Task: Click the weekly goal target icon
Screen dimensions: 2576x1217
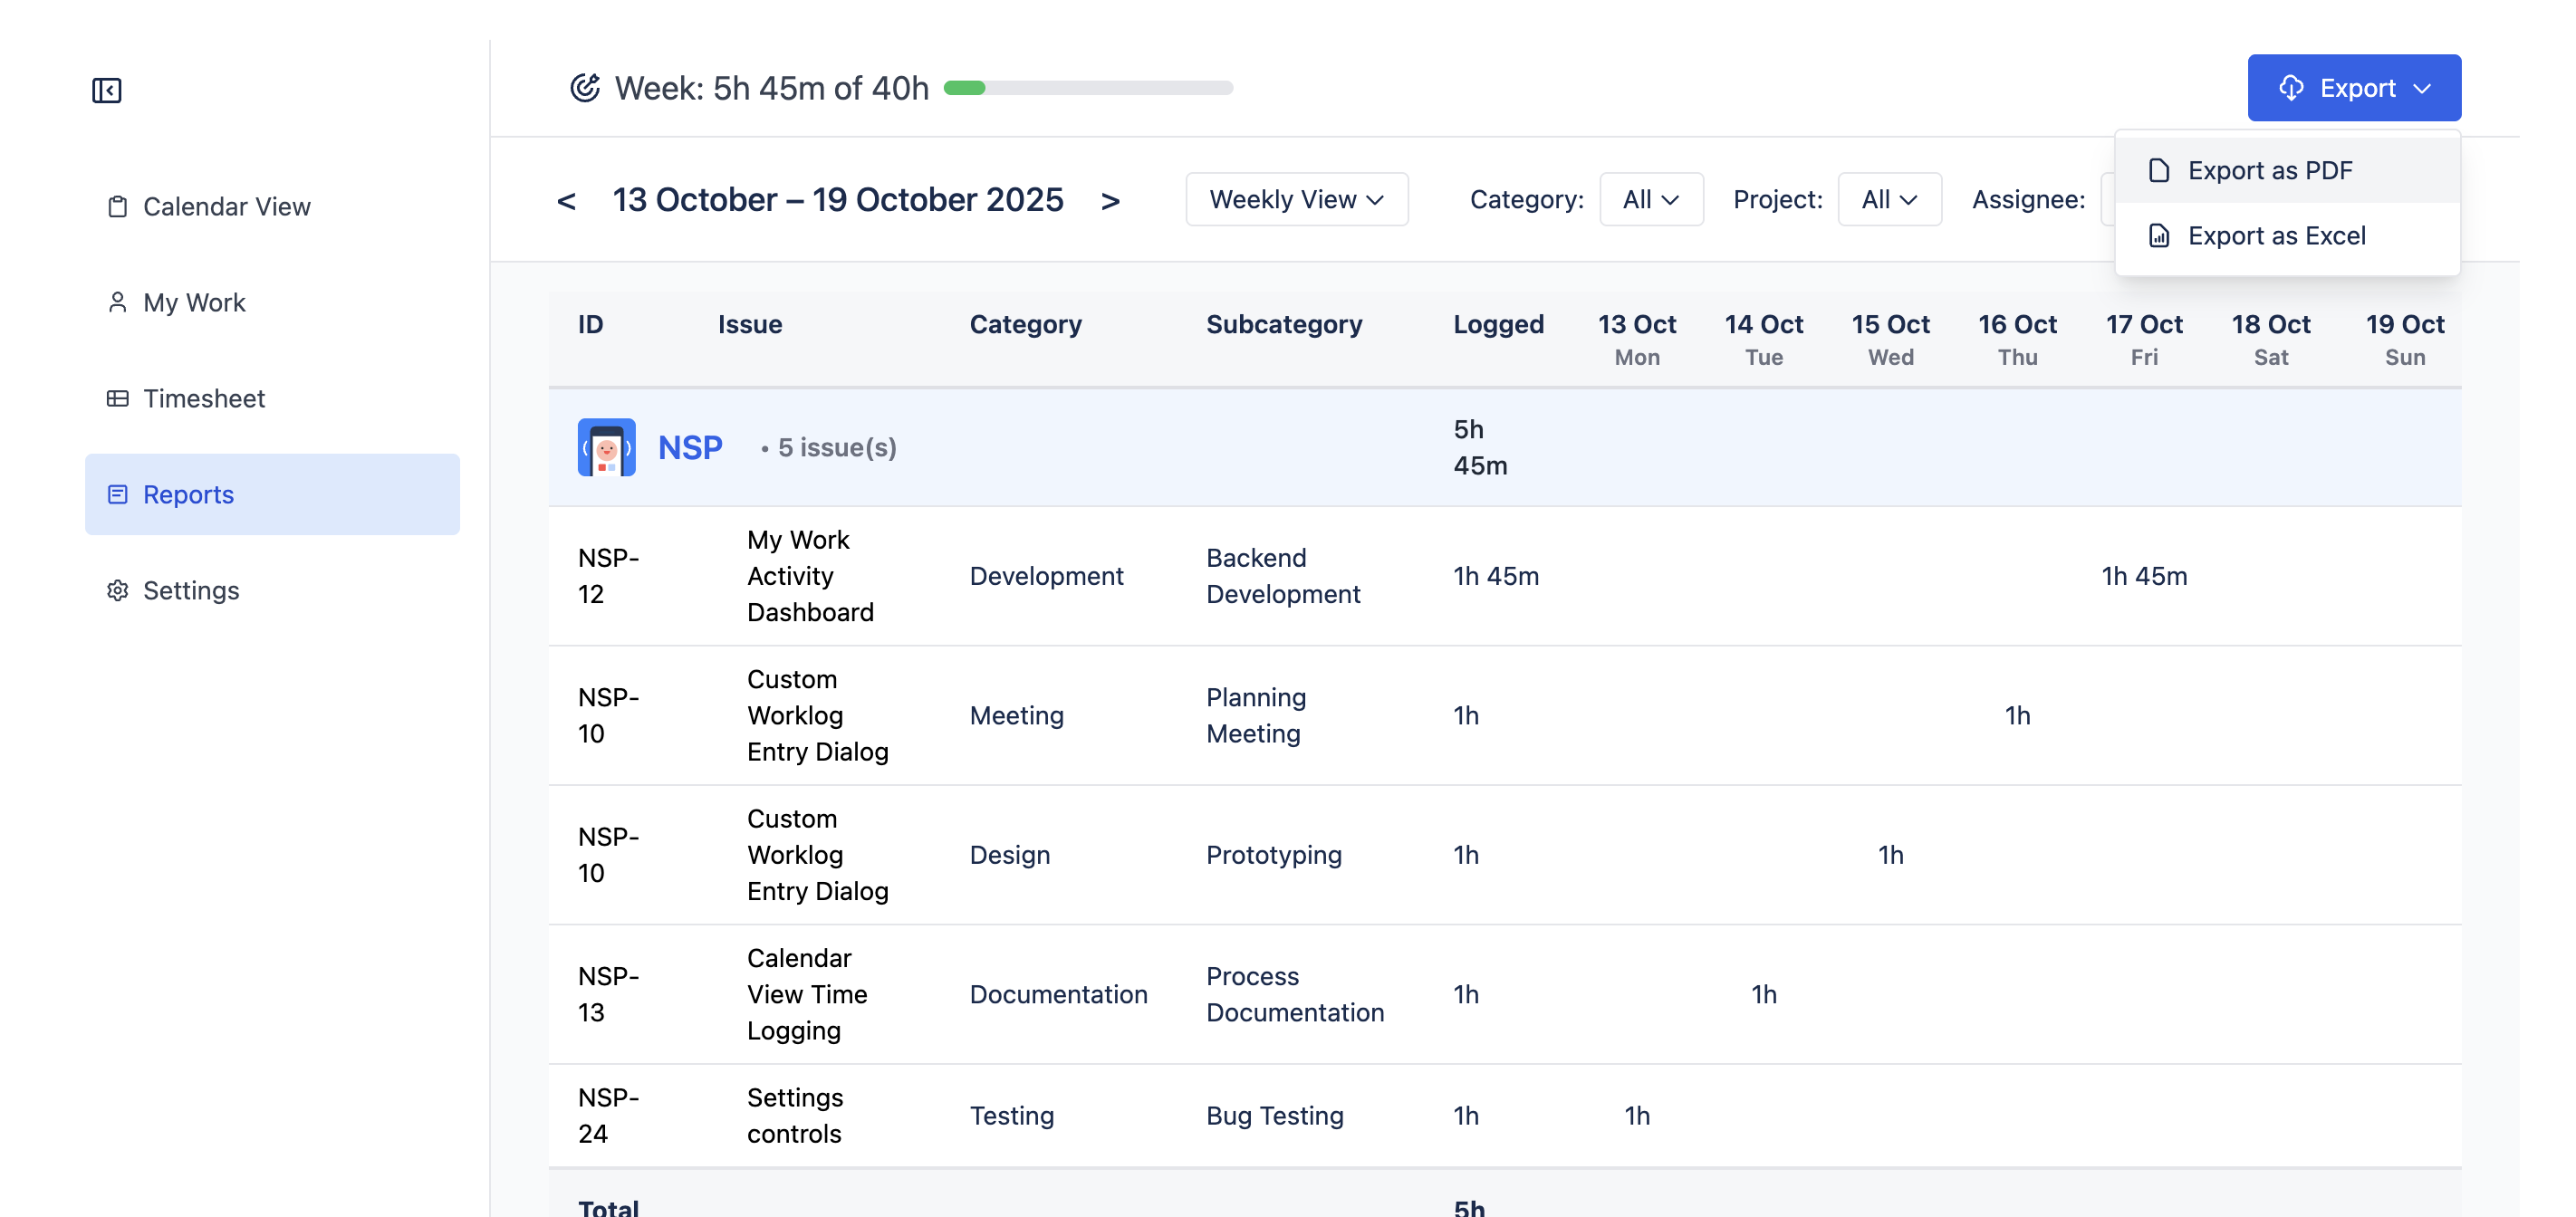Action: tap(585, 88)
